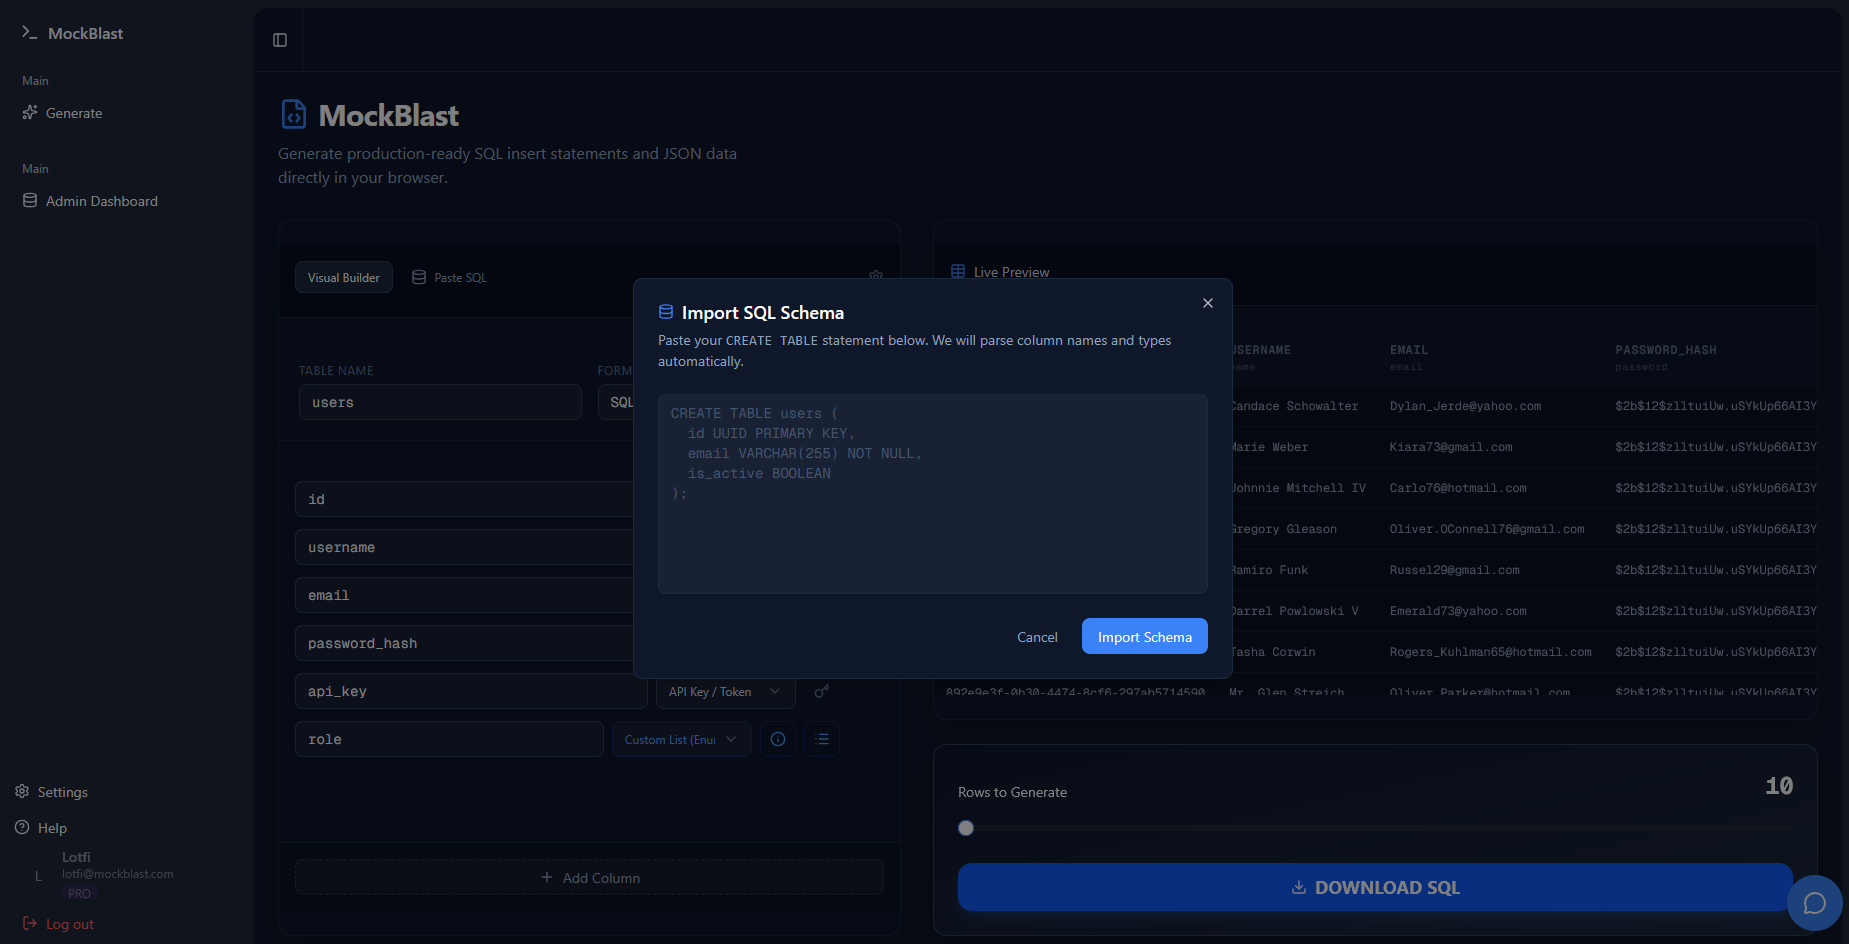The image size is (1849, 944).
Task: Click the Help question mark icon
Action: tap(22, 827)
